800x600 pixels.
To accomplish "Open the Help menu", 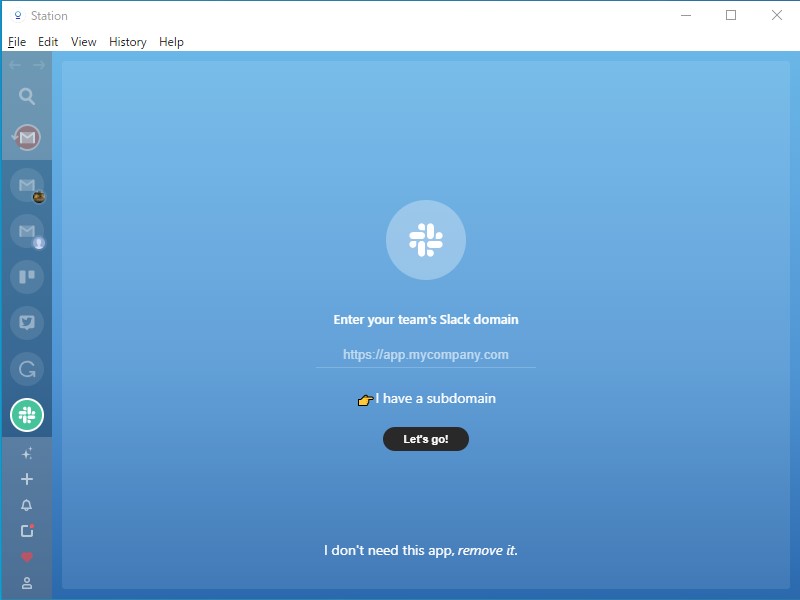I will point(171,42).
